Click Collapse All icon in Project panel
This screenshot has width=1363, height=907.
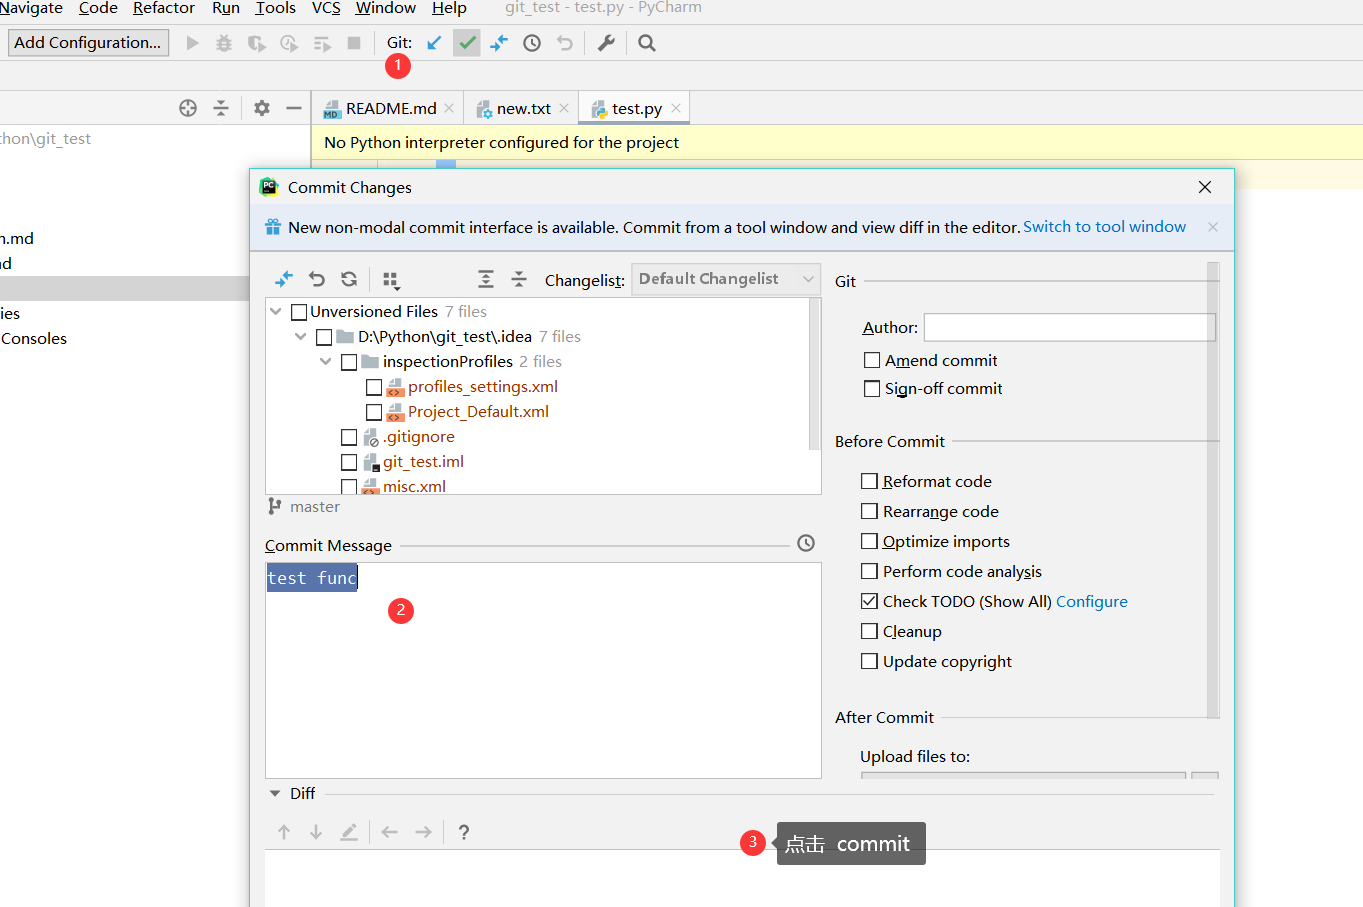(221, 108)
